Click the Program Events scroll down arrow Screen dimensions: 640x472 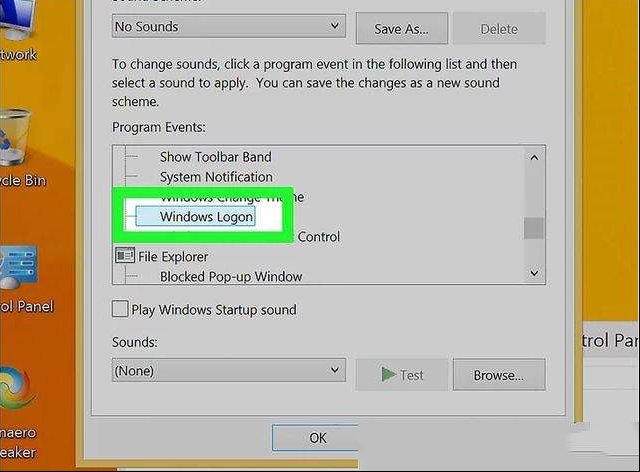point(534,273)
